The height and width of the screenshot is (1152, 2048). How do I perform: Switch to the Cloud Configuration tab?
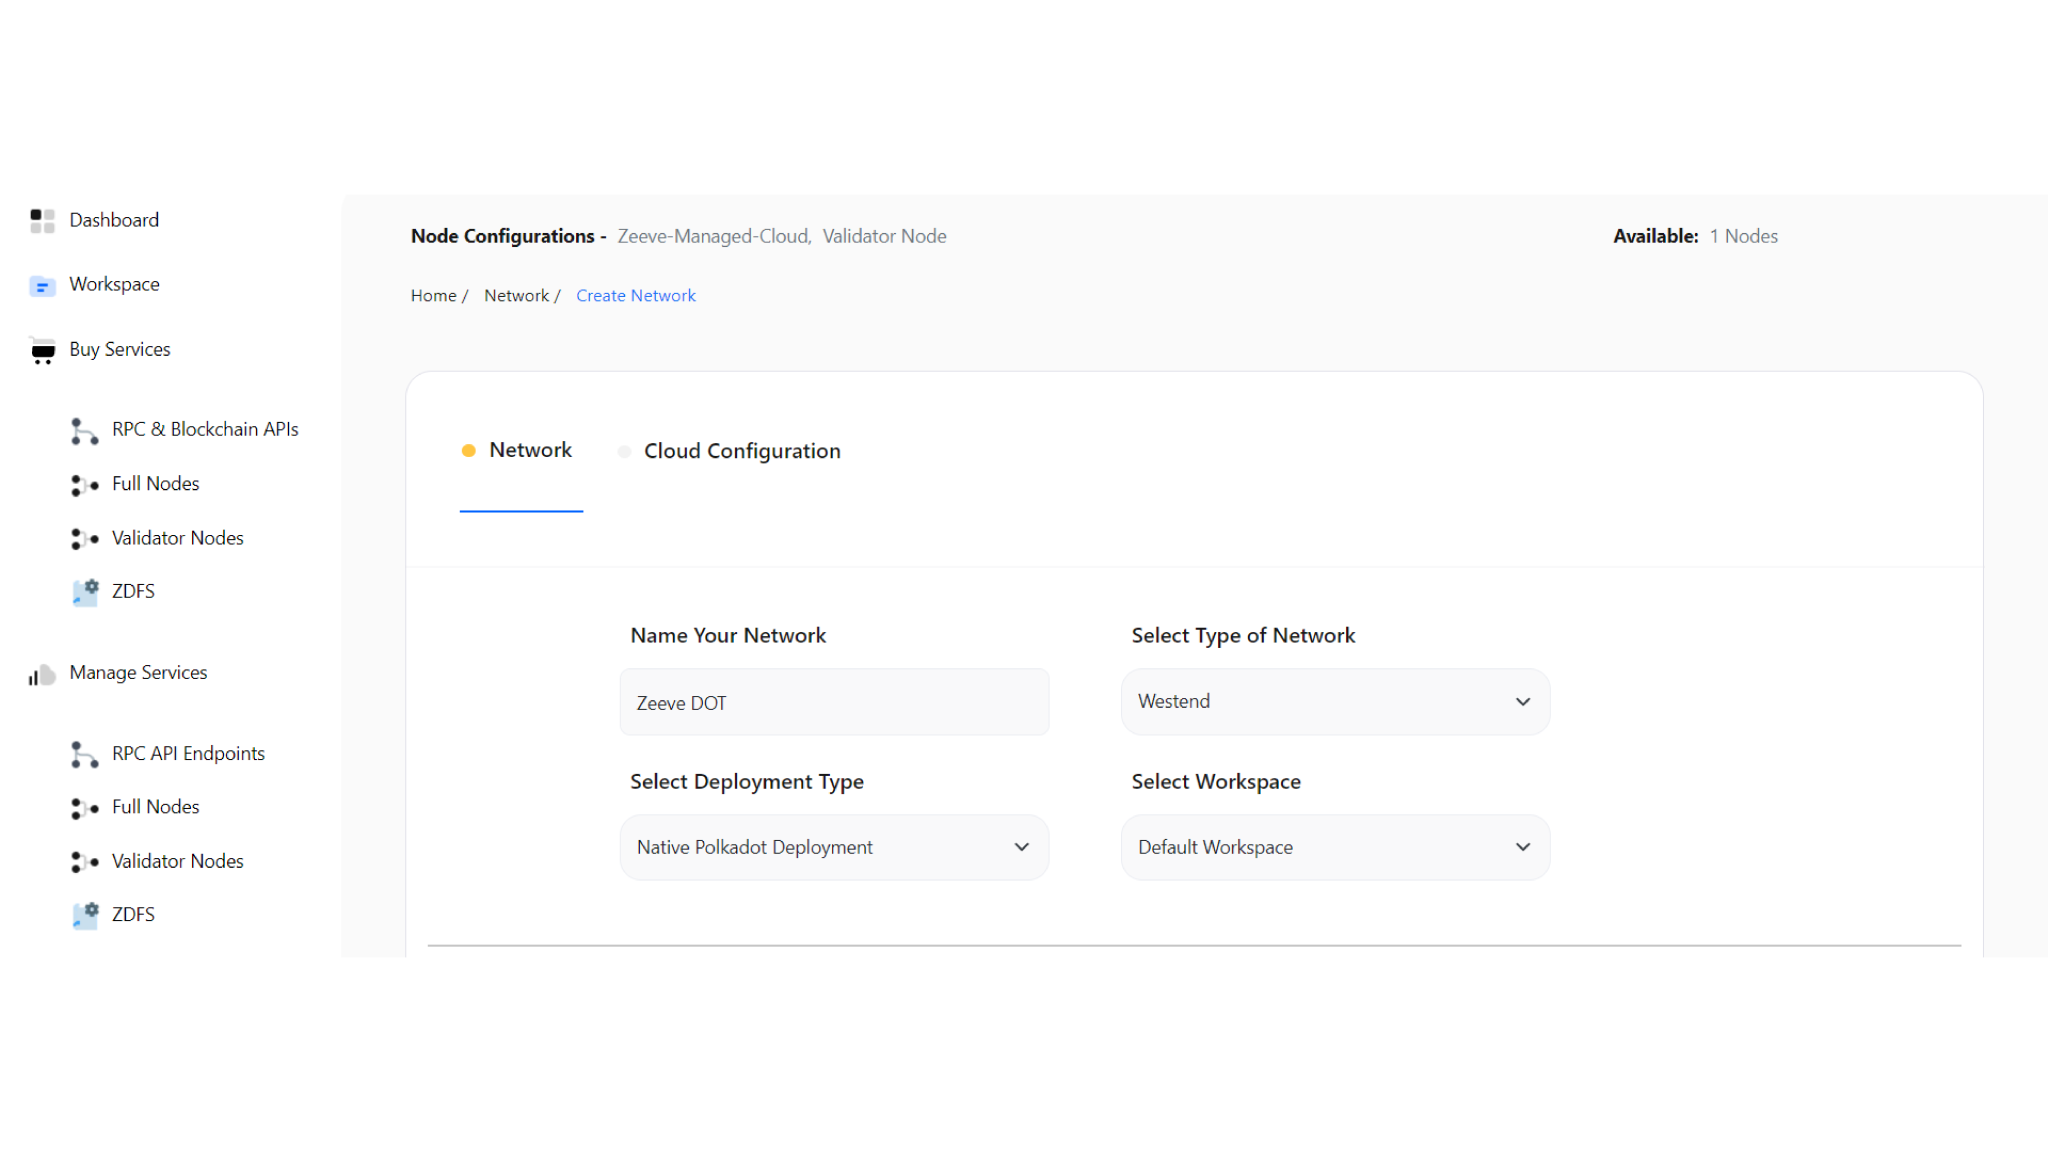click(x=742, y=451)
